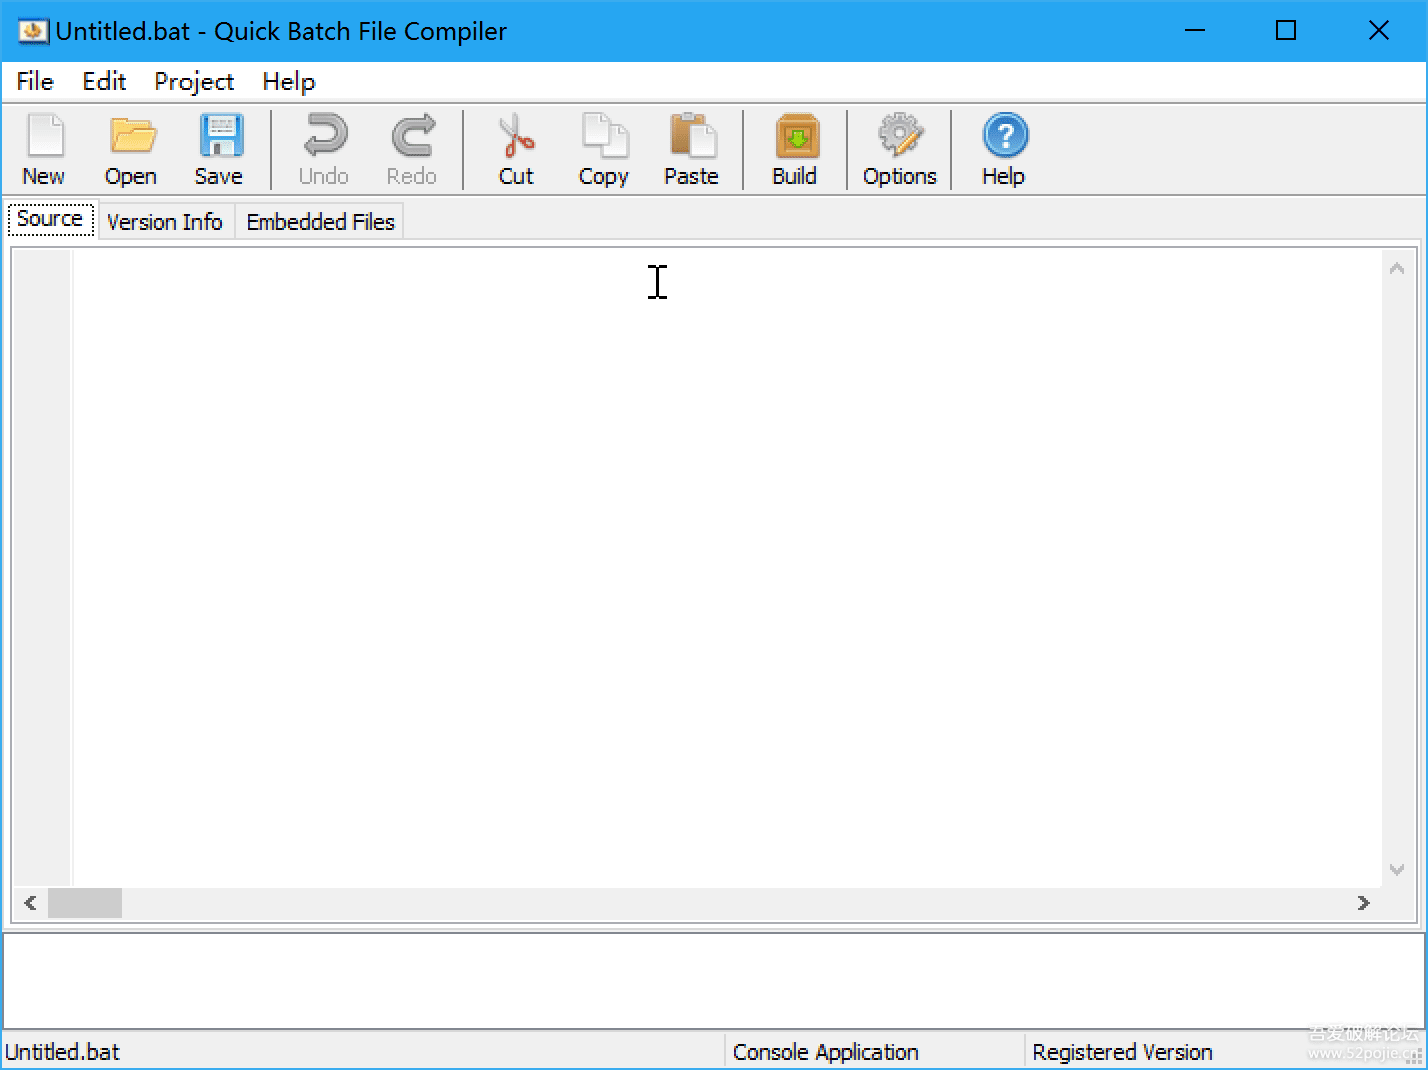The width and height of the screenshot is (1428, 1070).
Task: Click the horizontal scrollbar left arrow
Action: click(30, 903)
